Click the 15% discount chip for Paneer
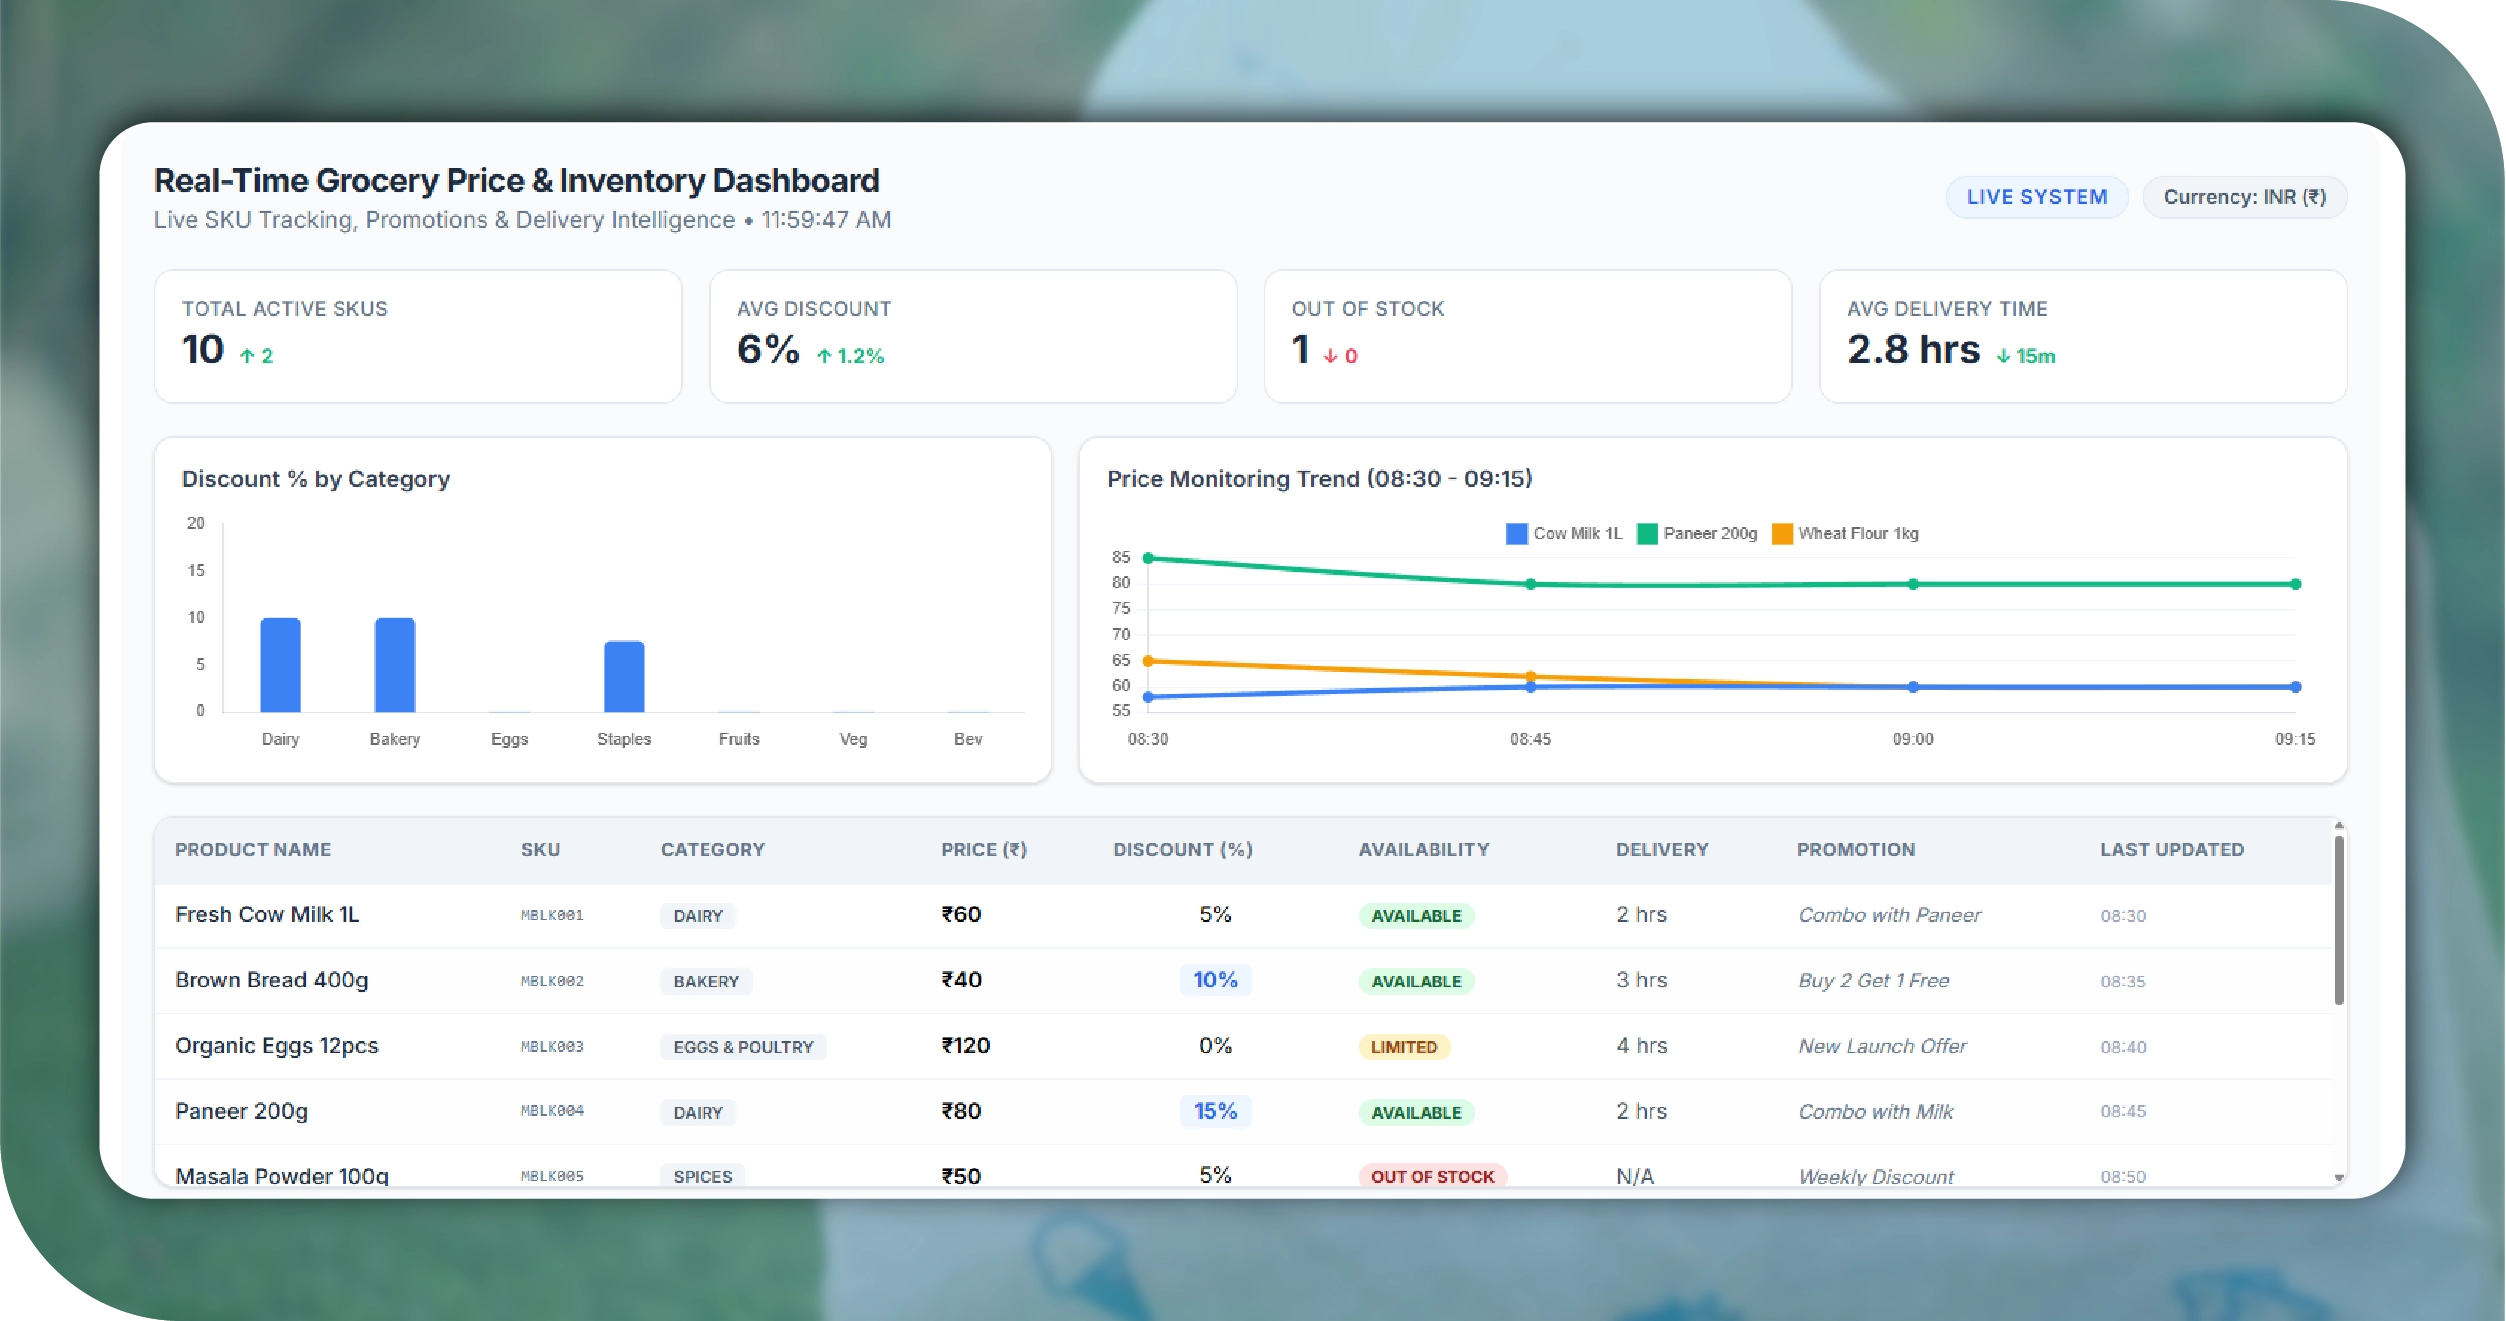Viewport: 2506px width, 1321px height. (x=1215, y=1111)
